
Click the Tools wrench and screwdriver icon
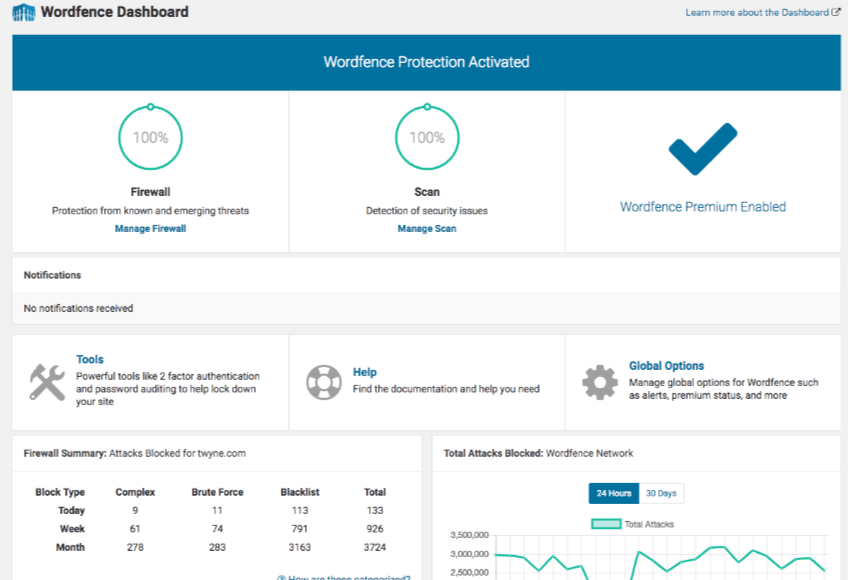(x=47, y=382)
